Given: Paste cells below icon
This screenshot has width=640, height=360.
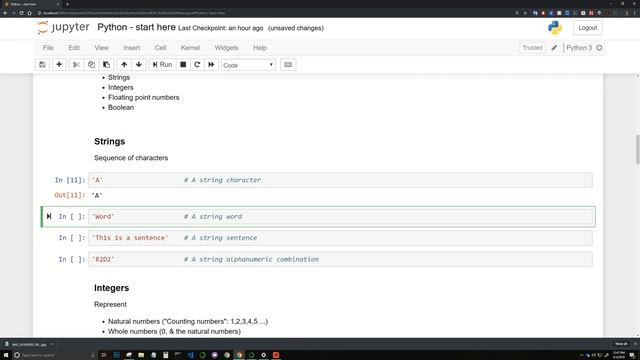Looking at the screenshot, I should (106, 64).
